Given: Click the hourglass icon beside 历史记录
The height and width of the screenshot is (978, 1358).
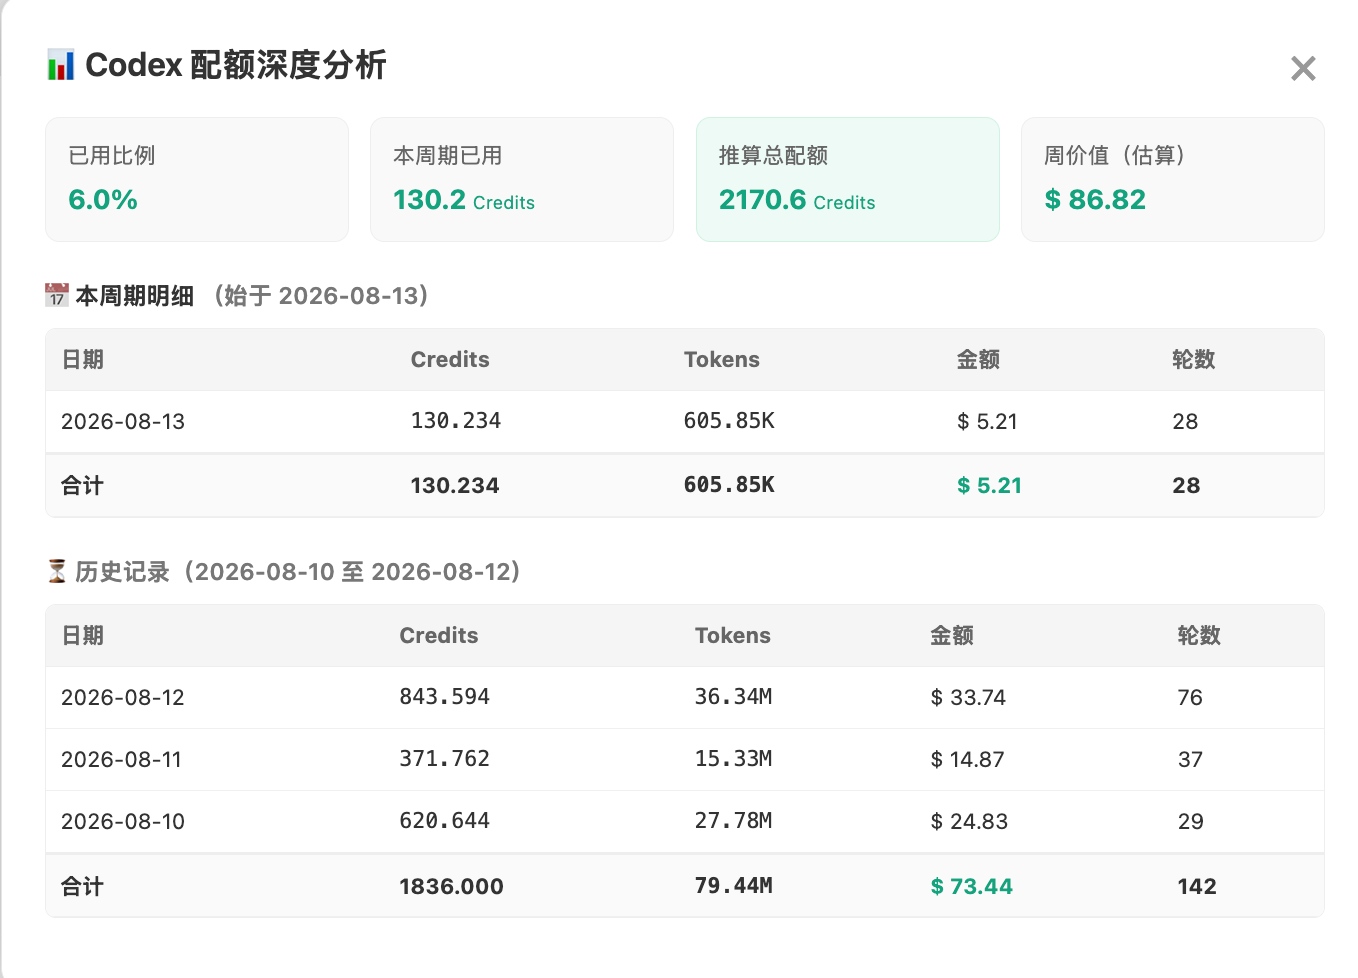Looking at the screenshot, I should pyautogui.click(x=57, y=571).
